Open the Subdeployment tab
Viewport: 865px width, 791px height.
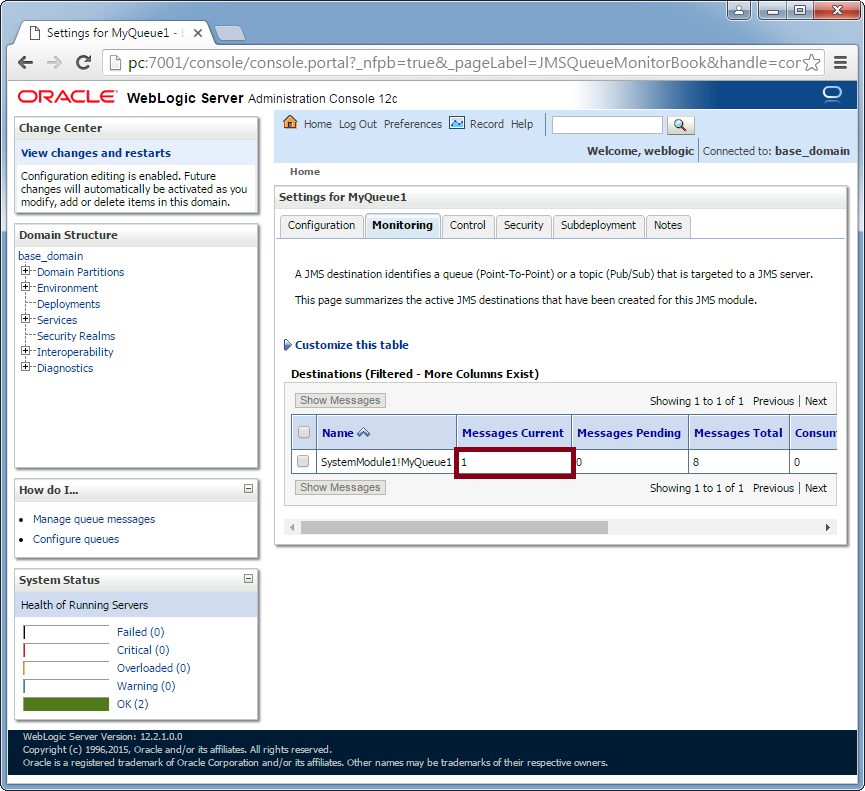[x=599, y=226]
